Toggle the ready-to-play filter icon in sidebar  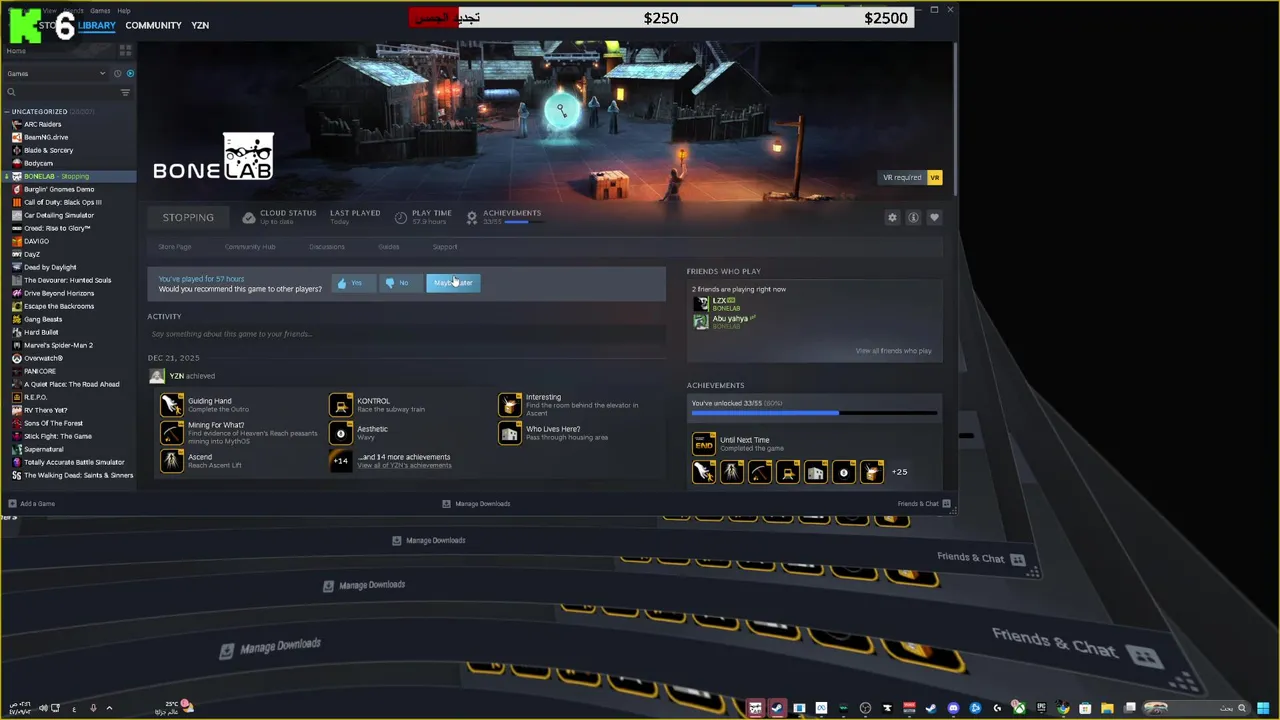coord(130,73)
